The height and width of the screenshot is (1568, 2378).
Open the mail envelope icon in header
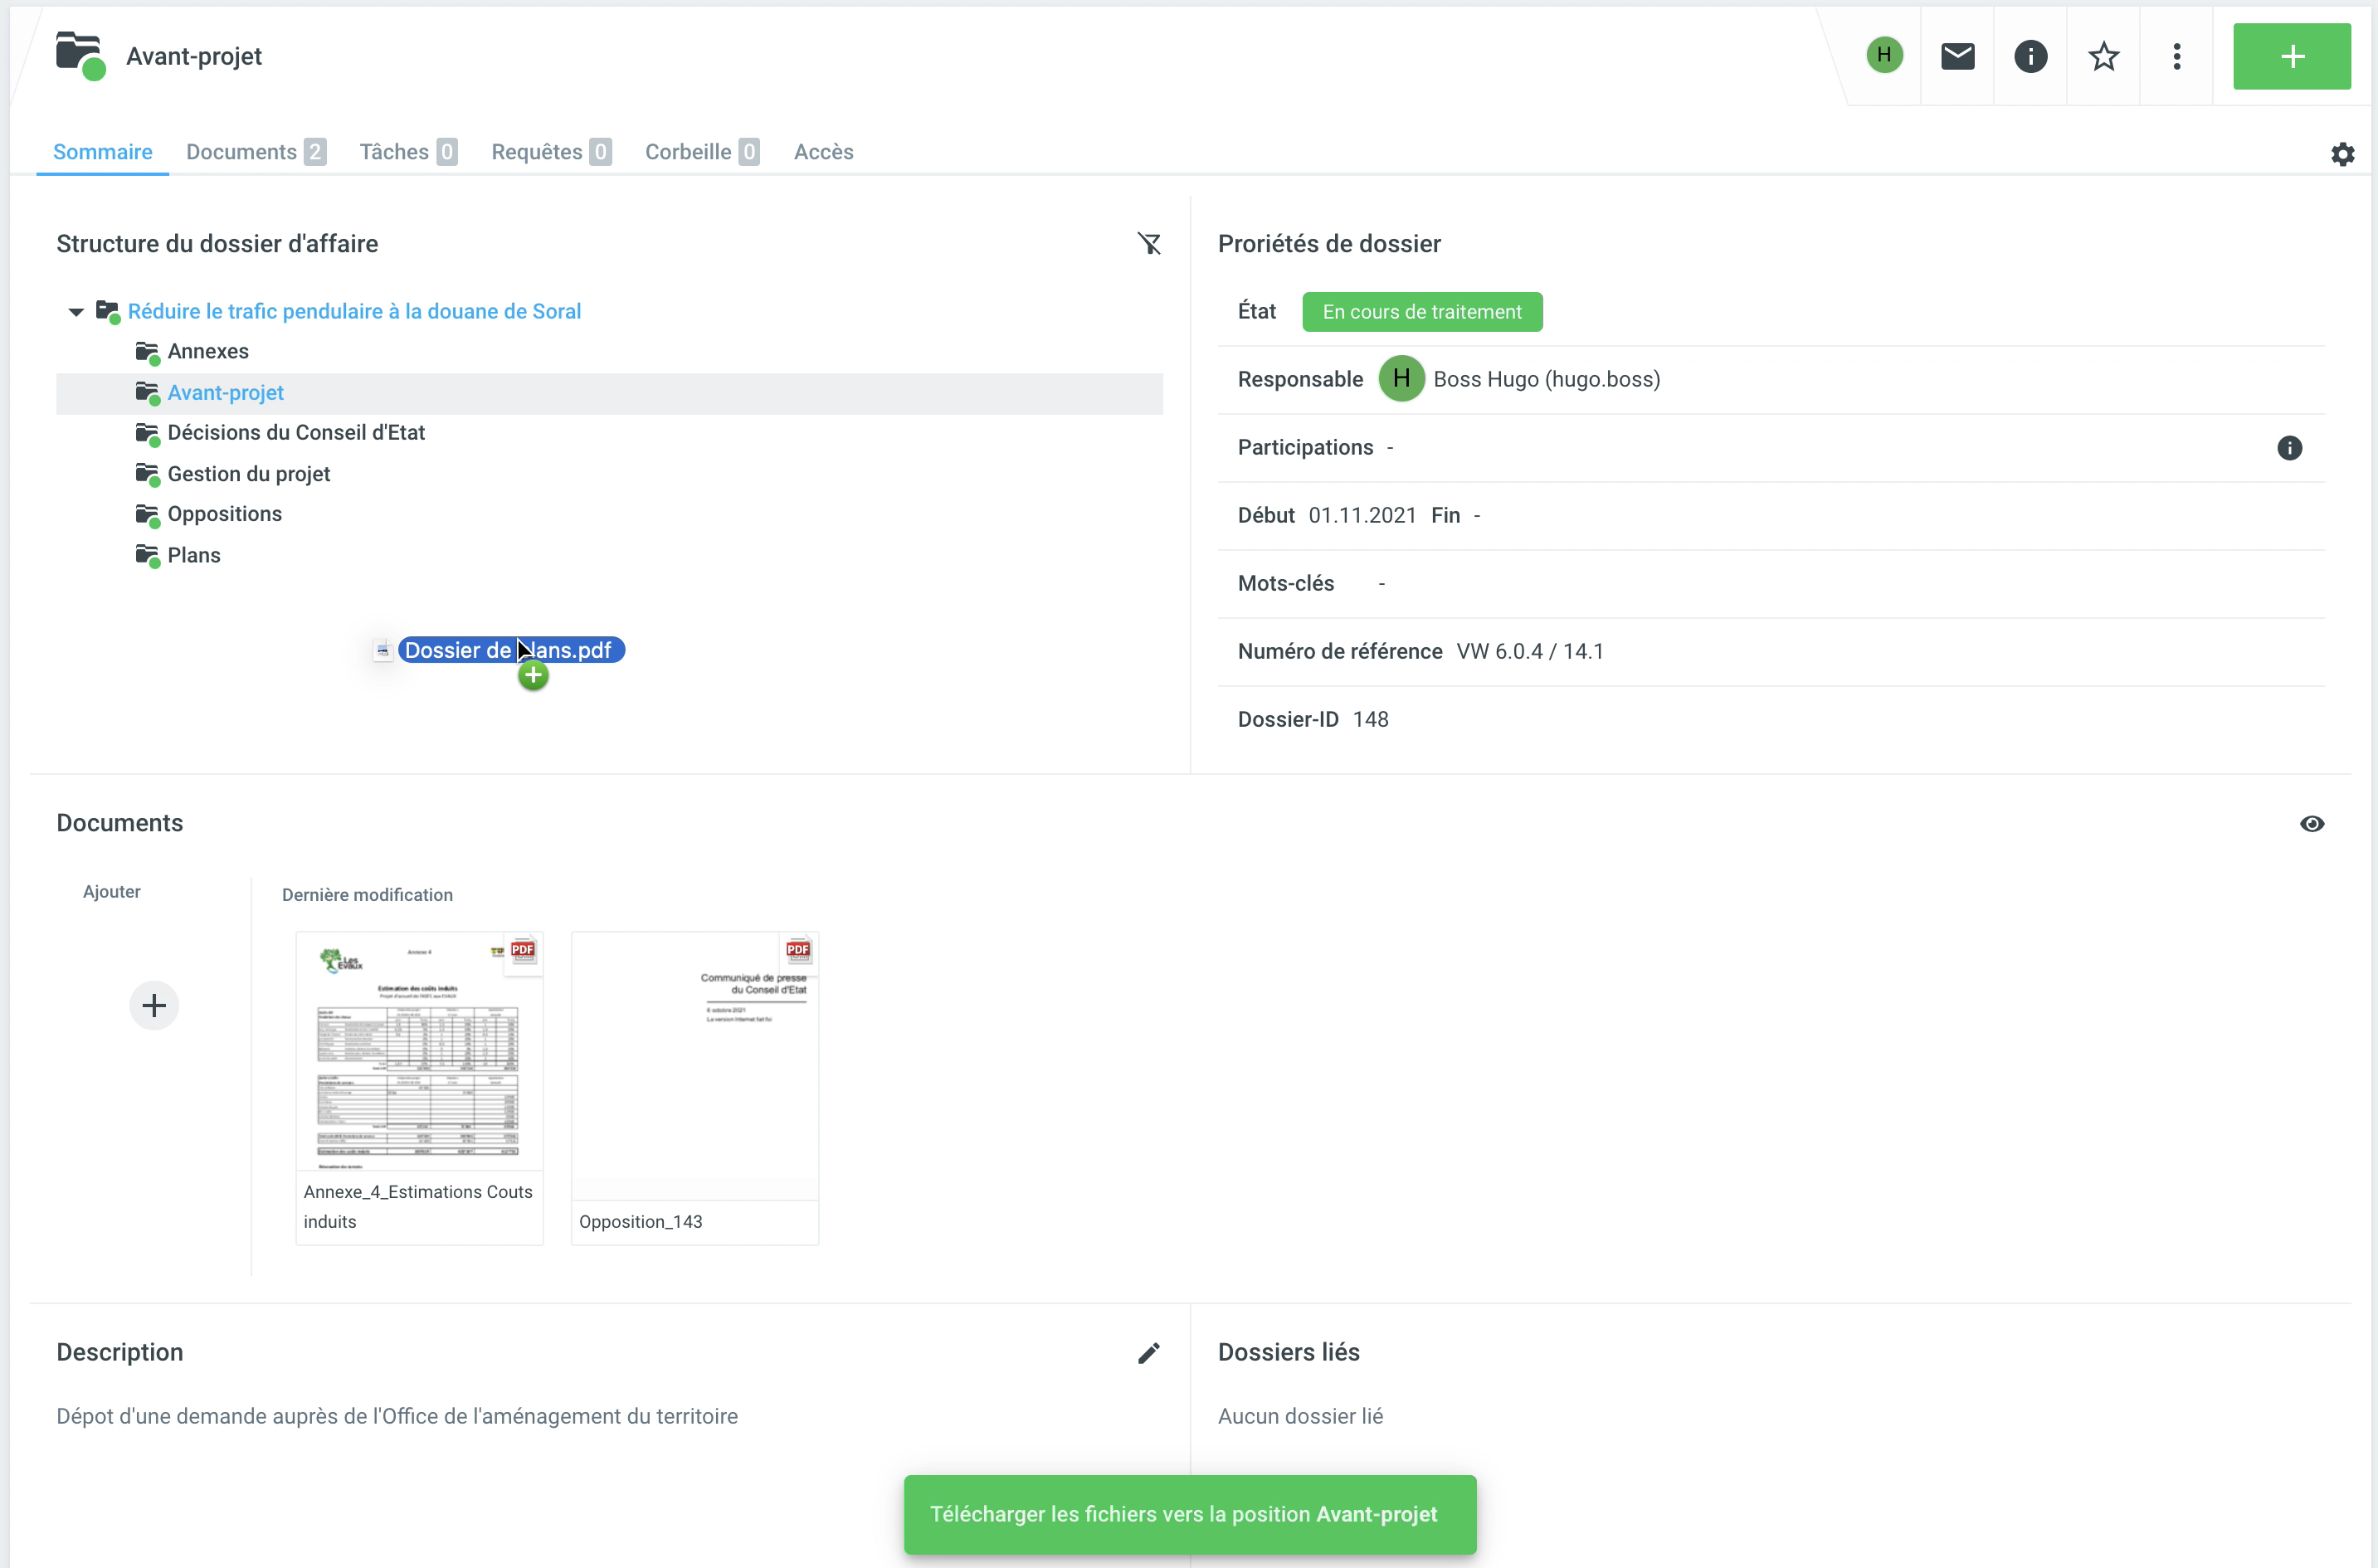(x=1957, y=56)
